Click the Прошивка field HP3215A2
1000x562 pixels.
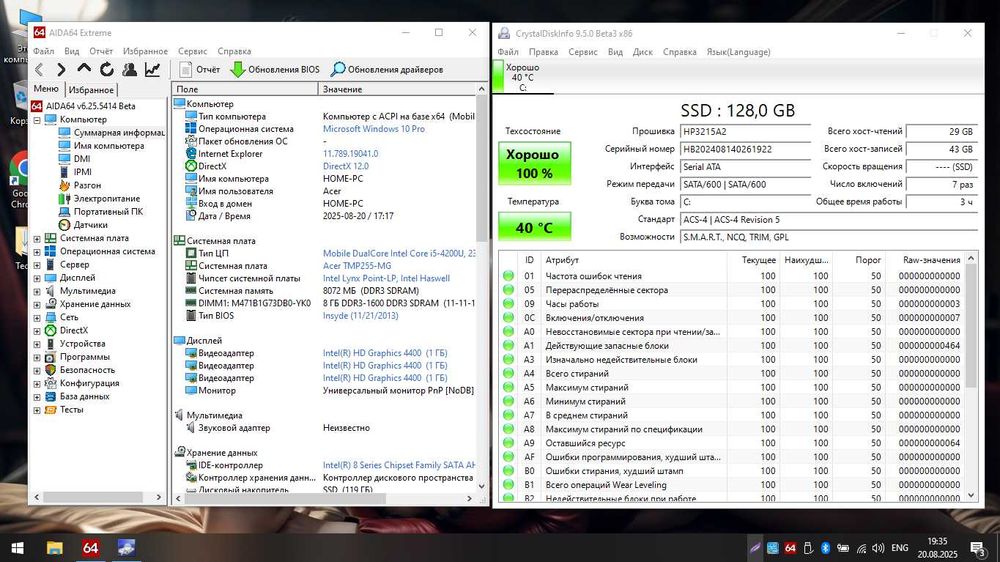pyautogui.click(x=745, y=131)
